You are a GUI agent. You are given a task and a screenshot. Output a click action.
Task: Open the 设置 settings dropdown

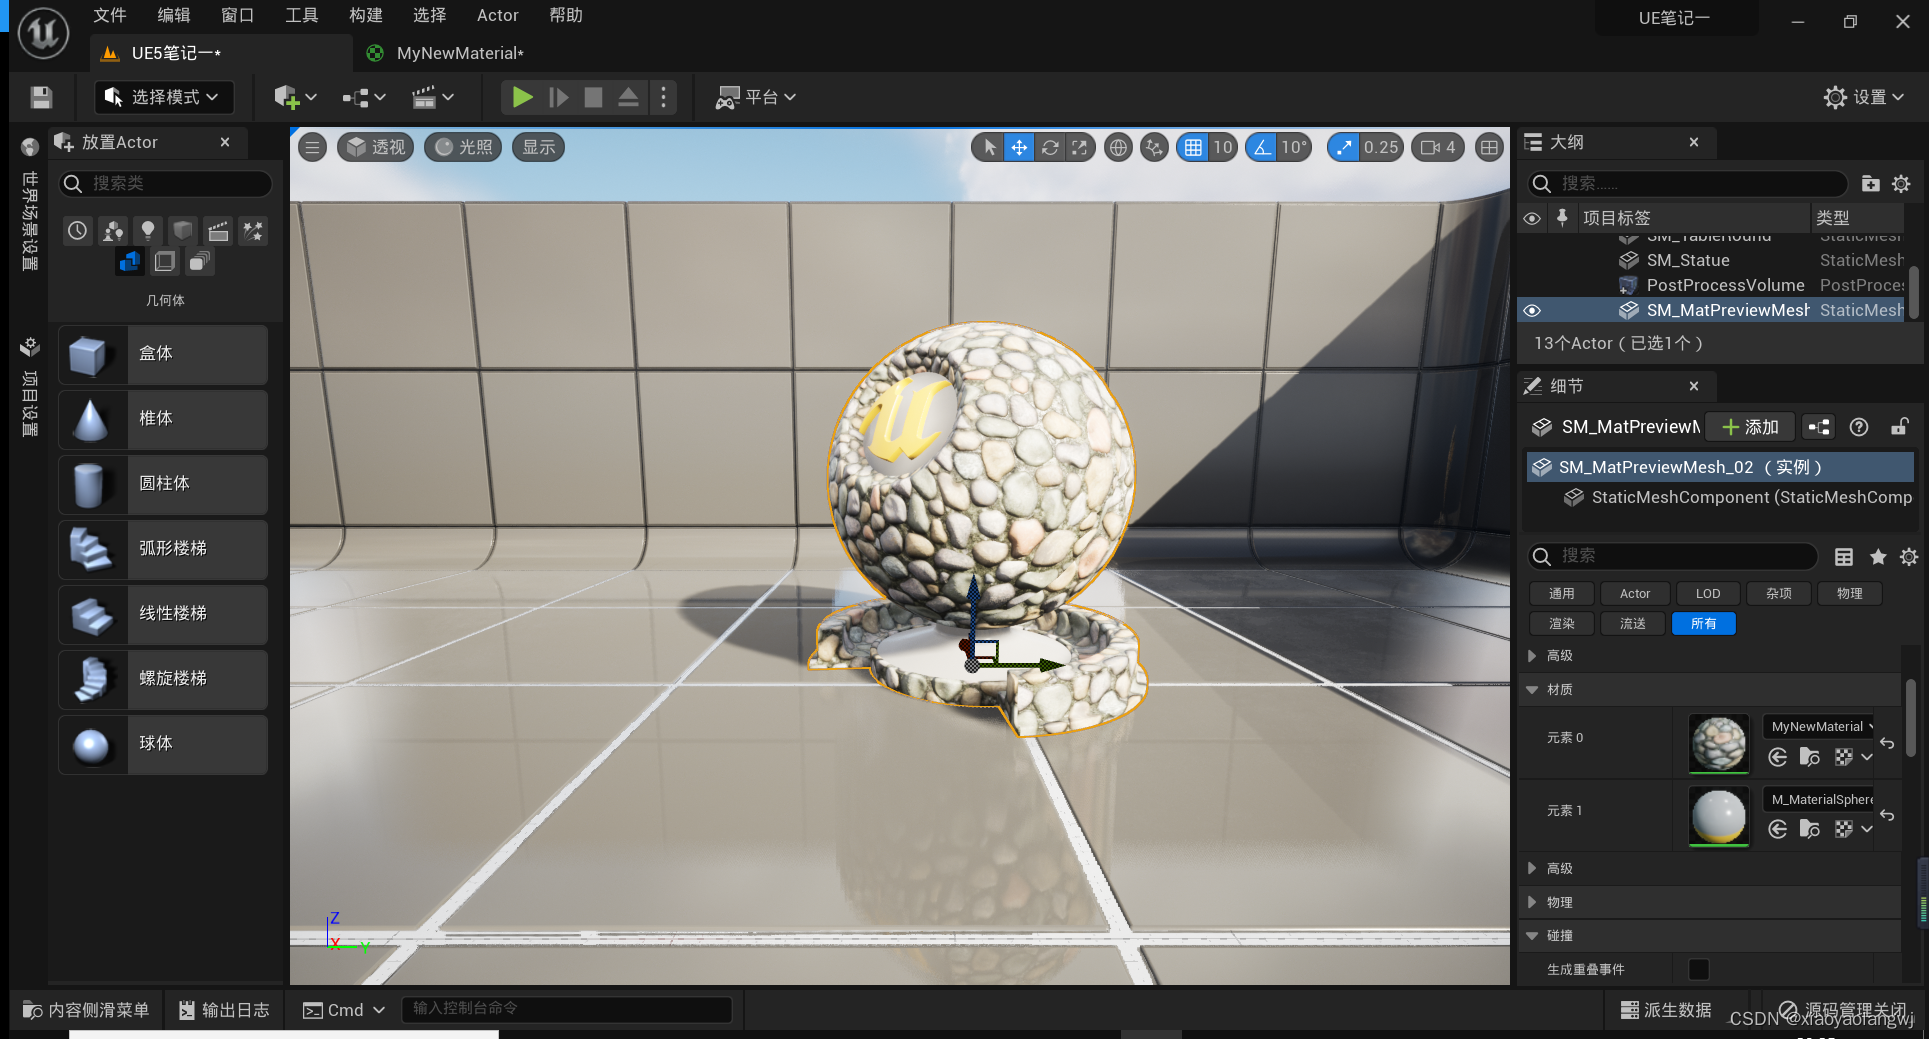(x=1863, y=97)
